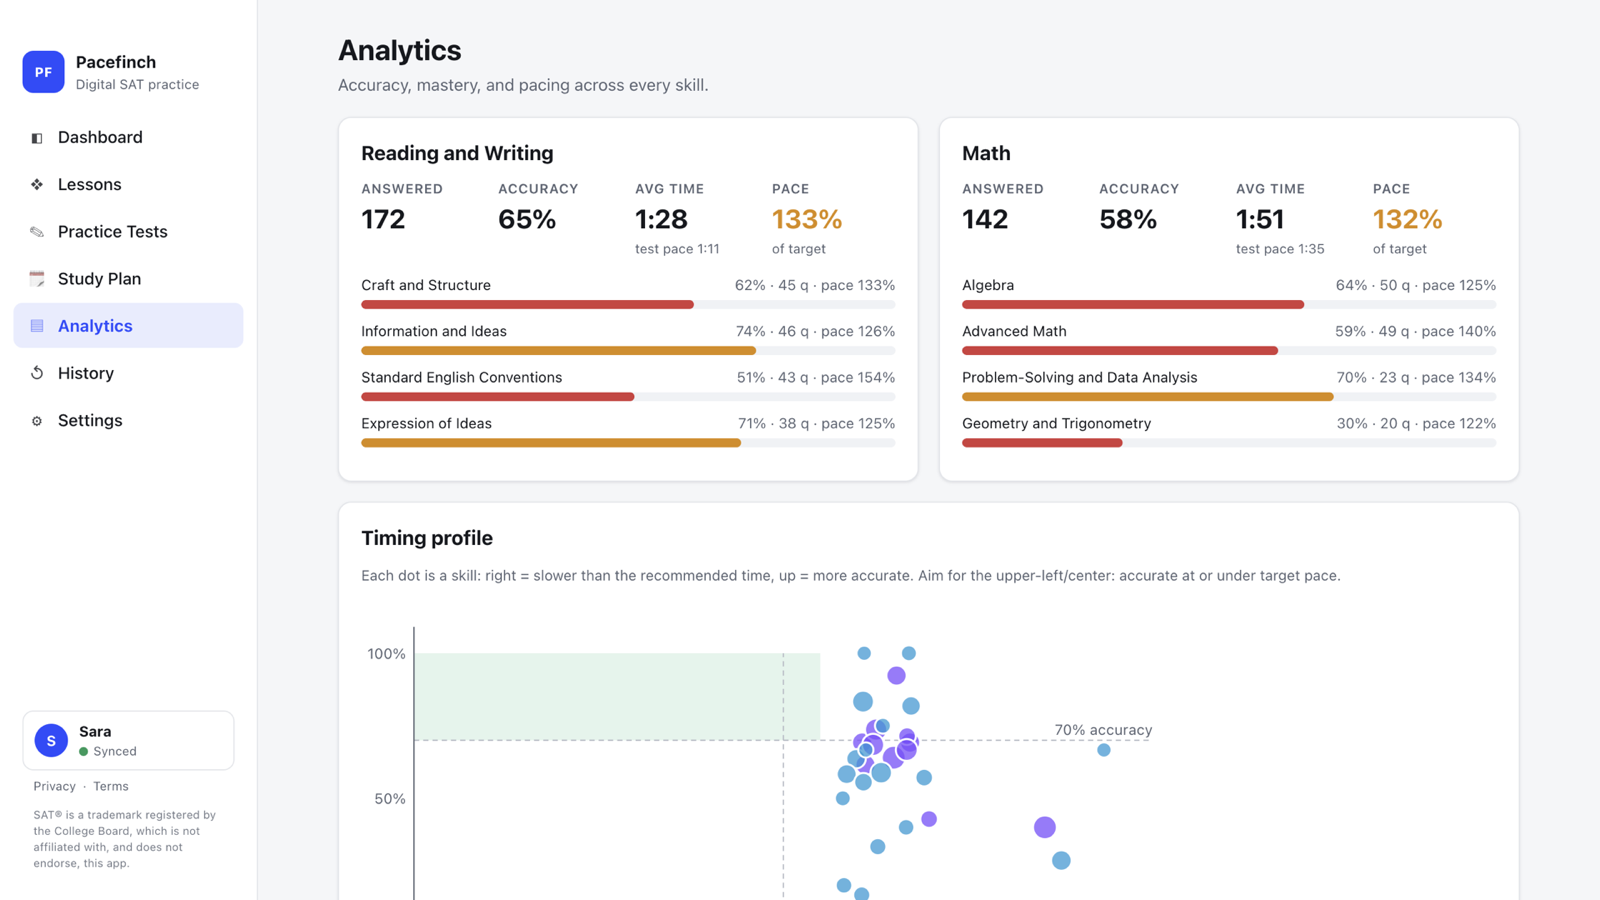Click the Practice Tests pencil icon

[x=37, y=232]
